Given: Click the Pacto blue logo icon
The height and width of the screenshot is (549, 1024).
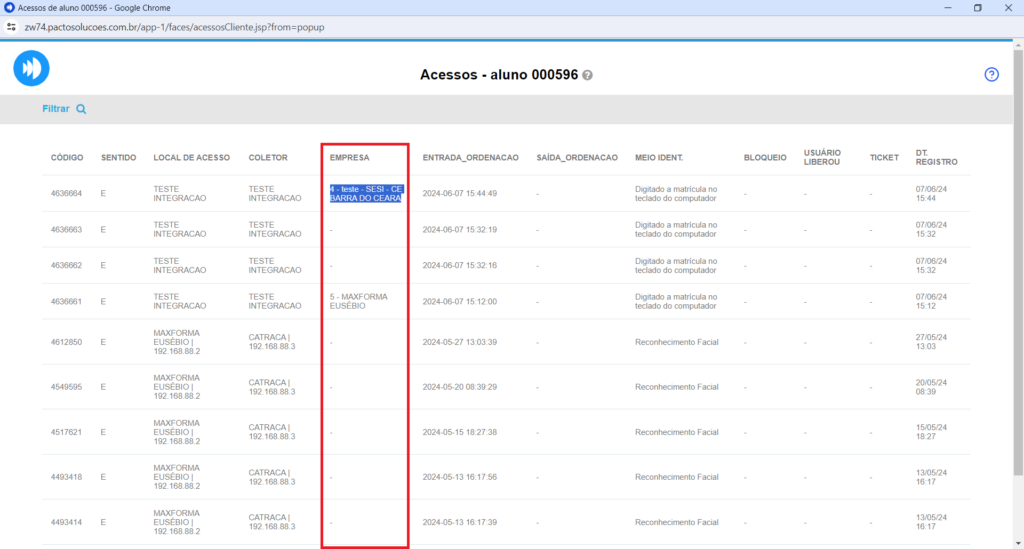Looking at the screenshot, I should pos(31,68).
